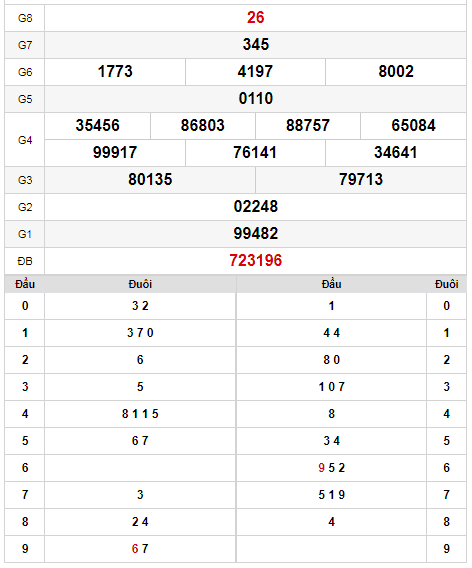
Task: Choose G4 number 88757
Action: [308, 125]
